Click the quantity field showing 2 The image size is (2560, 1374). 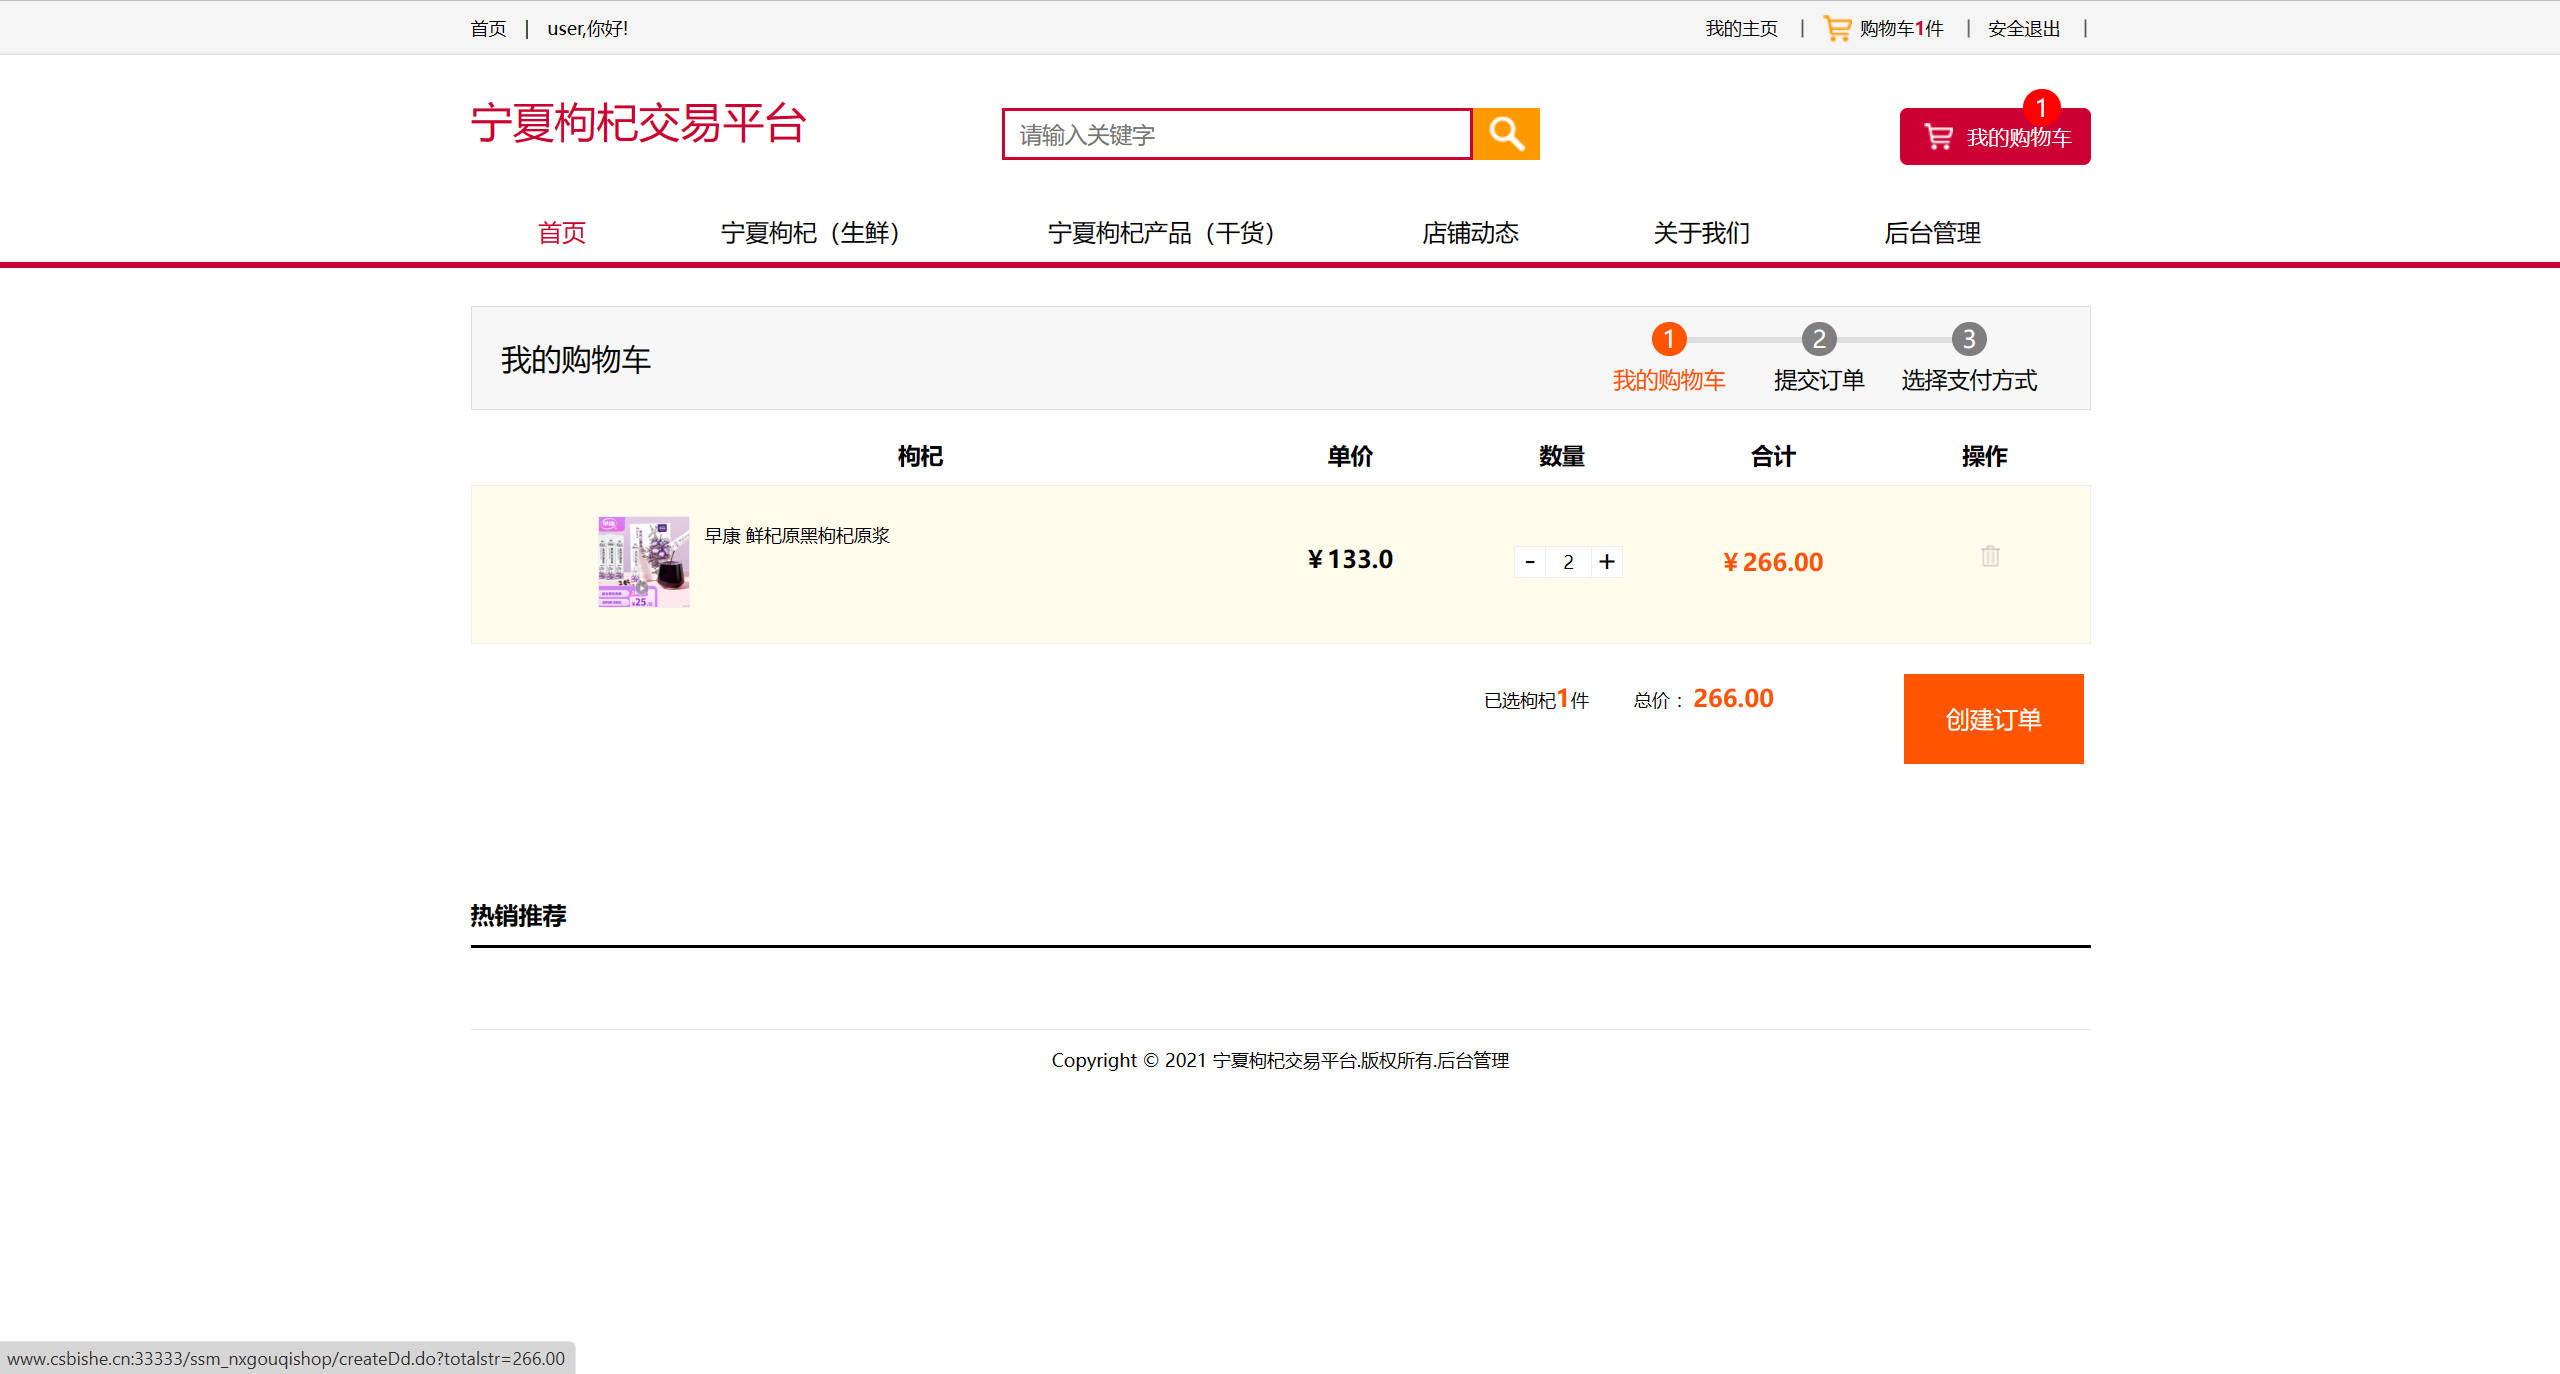(1568, 562)
